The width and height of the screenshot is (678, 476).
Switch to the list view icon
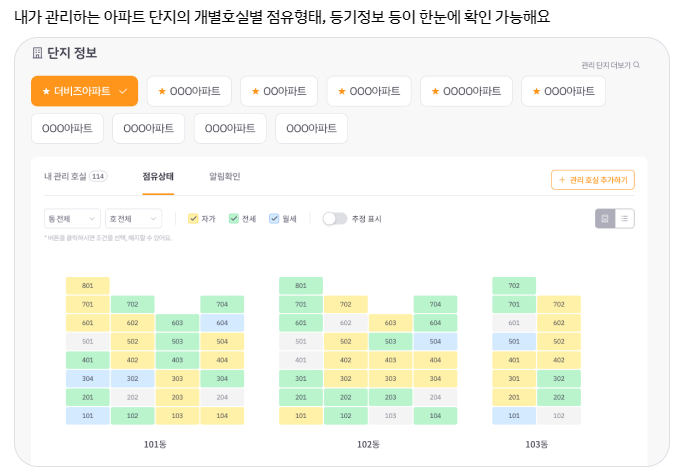pyautogui.click(x=624, y=219)
